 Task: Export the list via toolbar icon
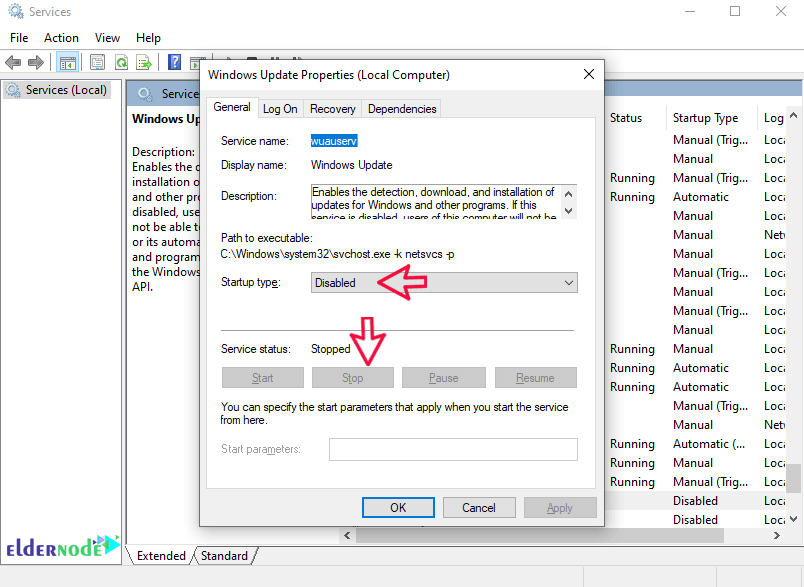point(144,63)
